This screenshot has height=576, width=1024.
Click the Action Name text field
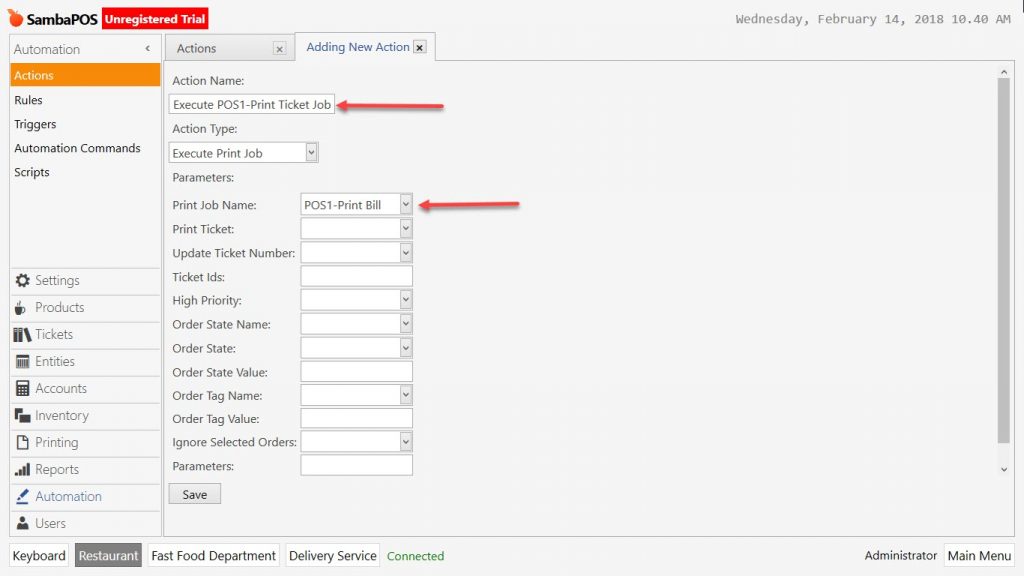tap(251, 104)
